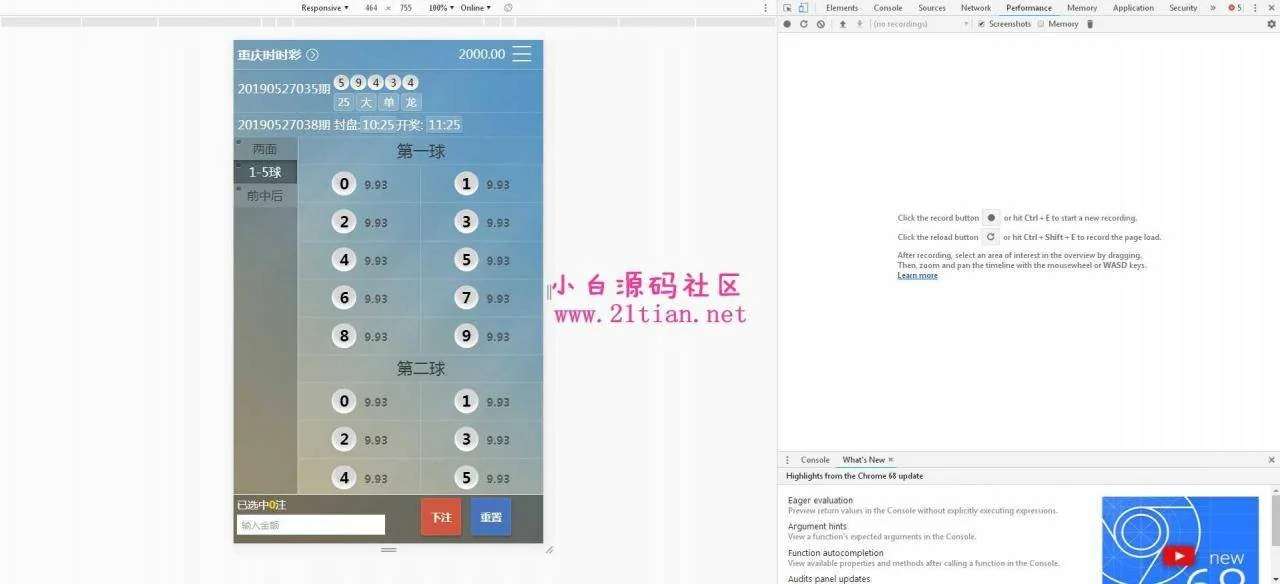Click the collect garbage trash icon

[1090, 24]
